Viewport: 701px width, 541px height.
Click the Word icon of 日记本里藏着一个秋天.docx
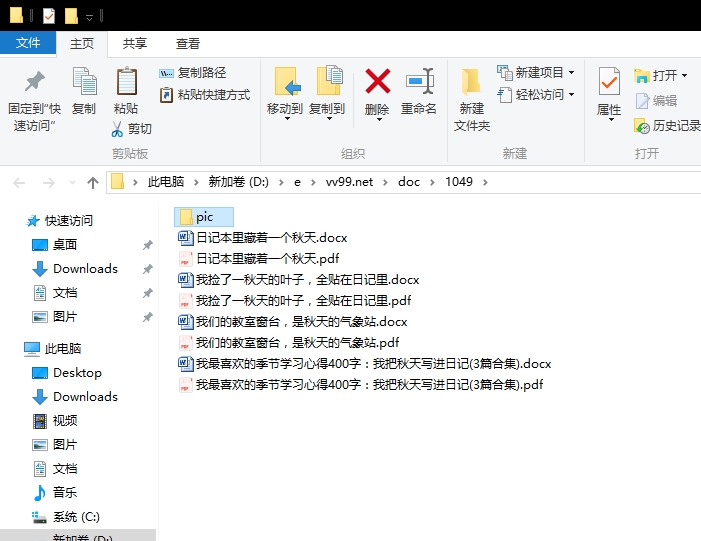coord(186,237)
